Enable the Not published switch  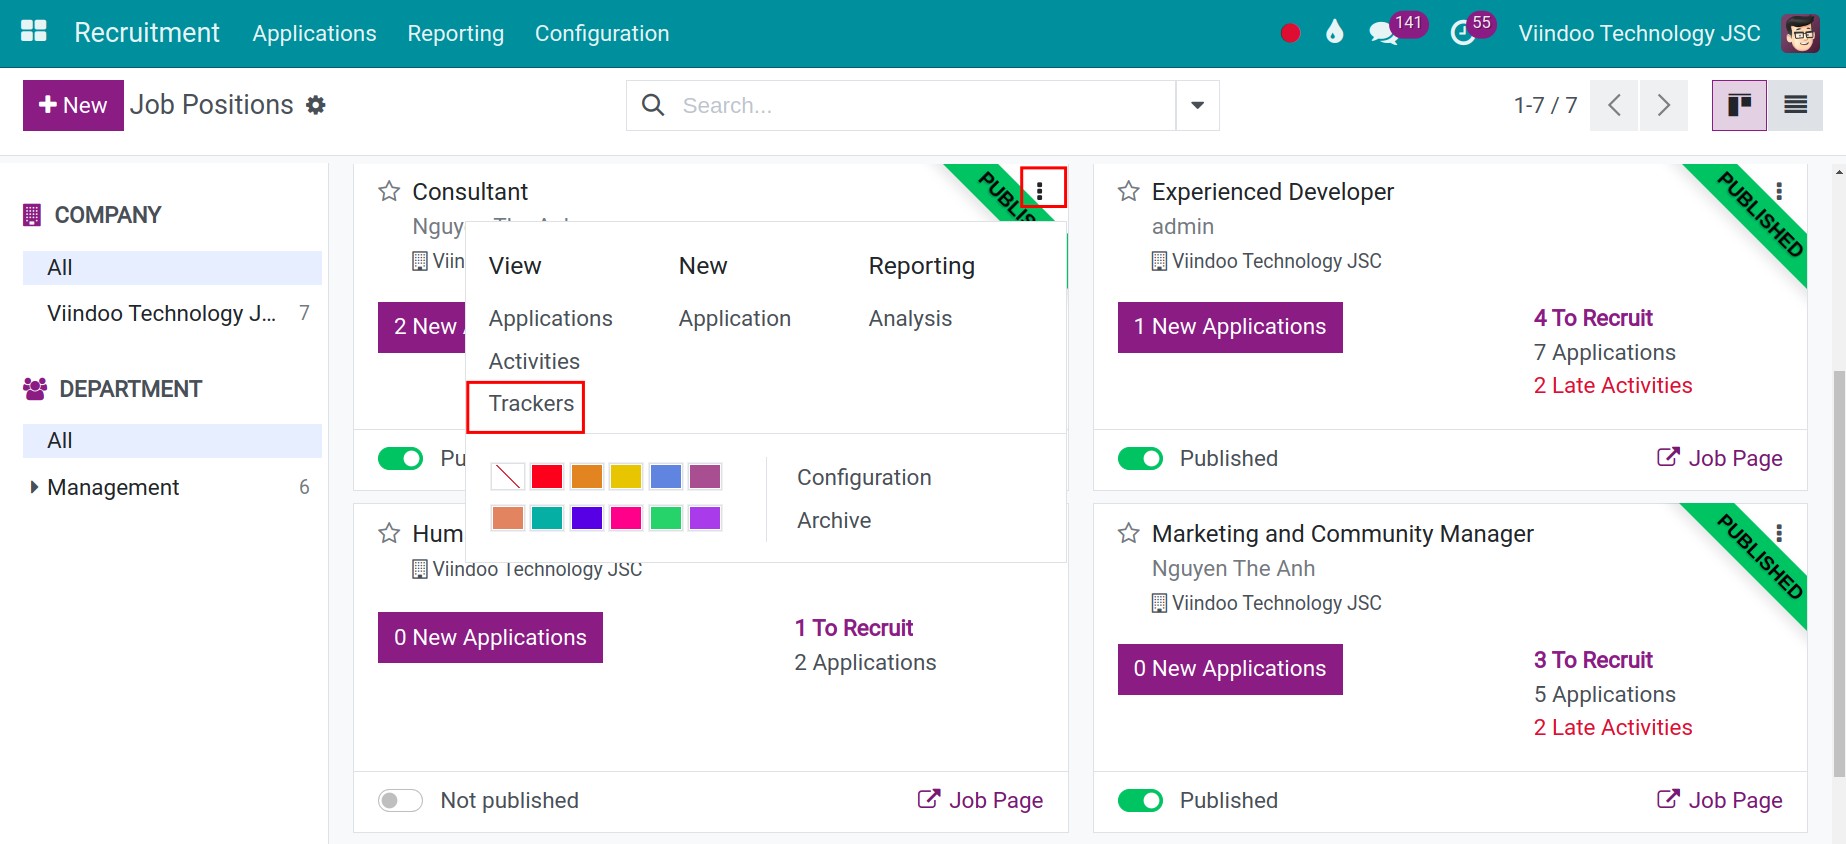[400, 800]
